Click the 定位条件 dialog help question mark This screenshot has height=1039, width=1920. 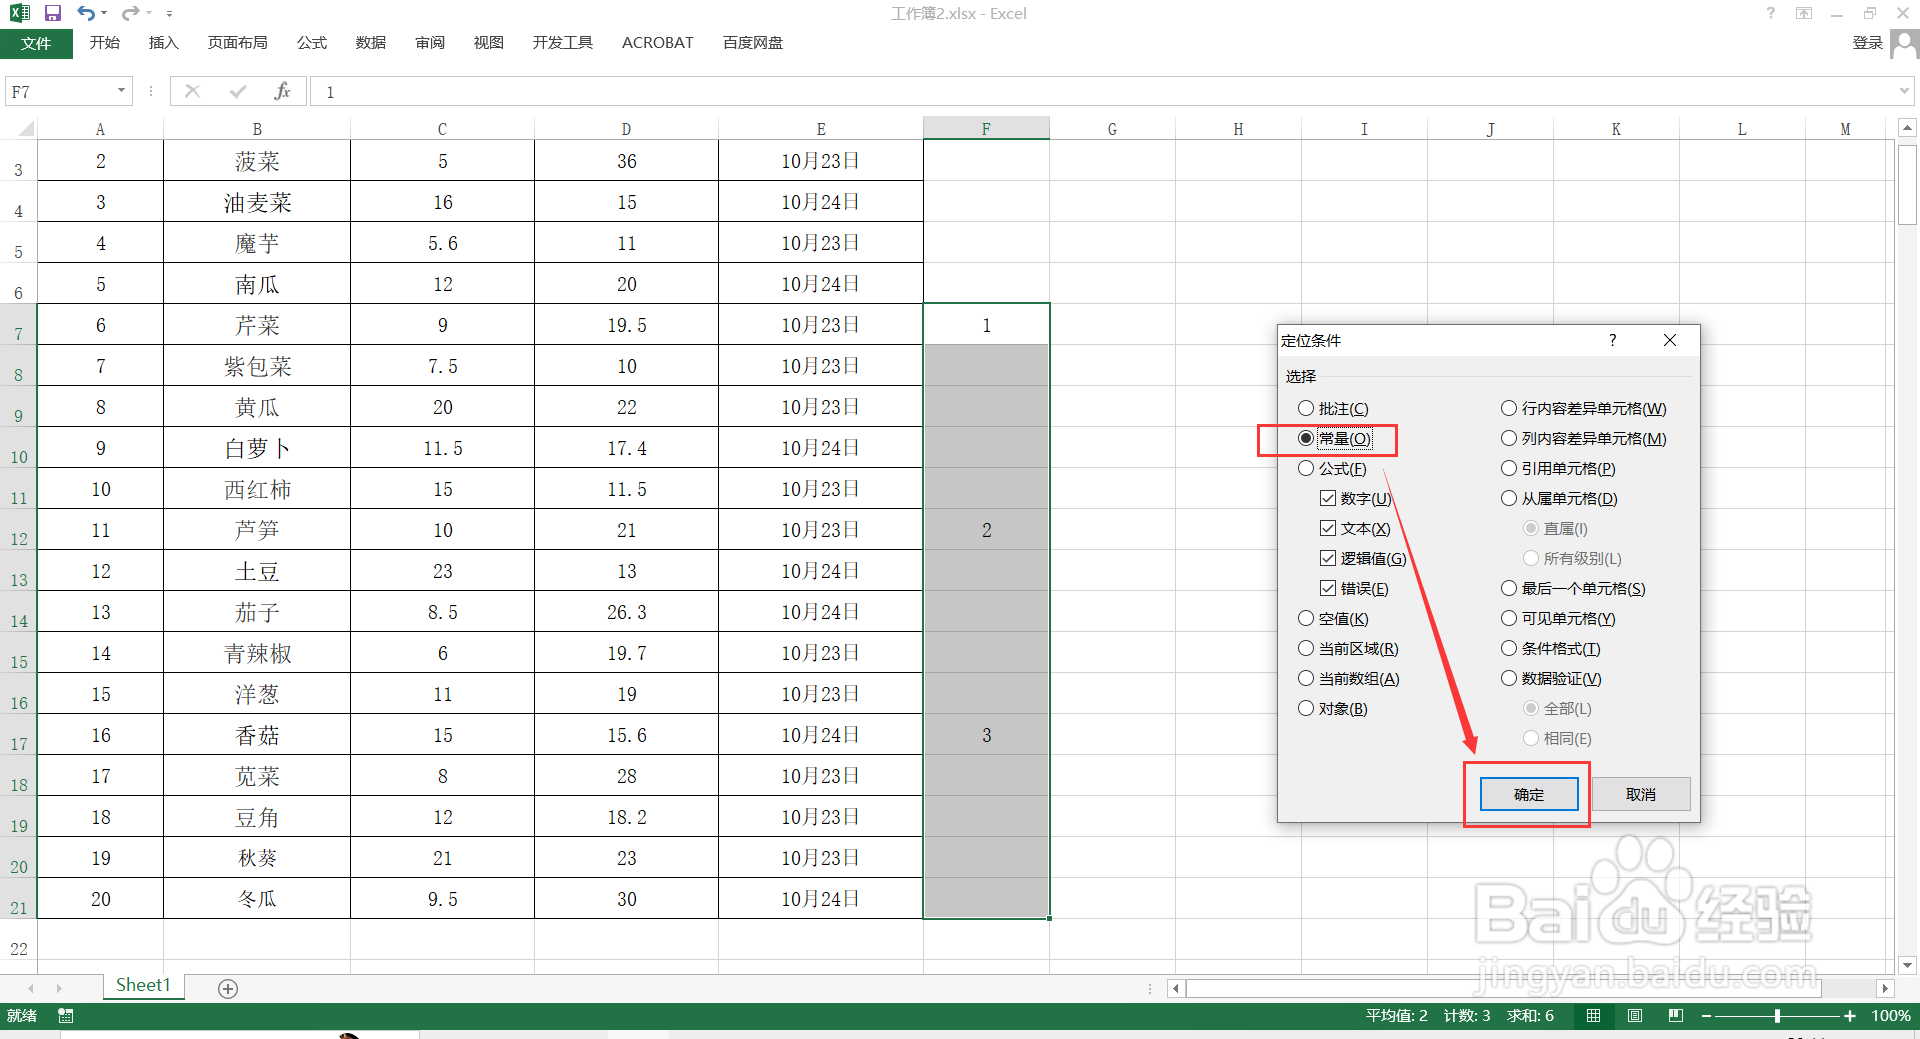click(1612, 340)
